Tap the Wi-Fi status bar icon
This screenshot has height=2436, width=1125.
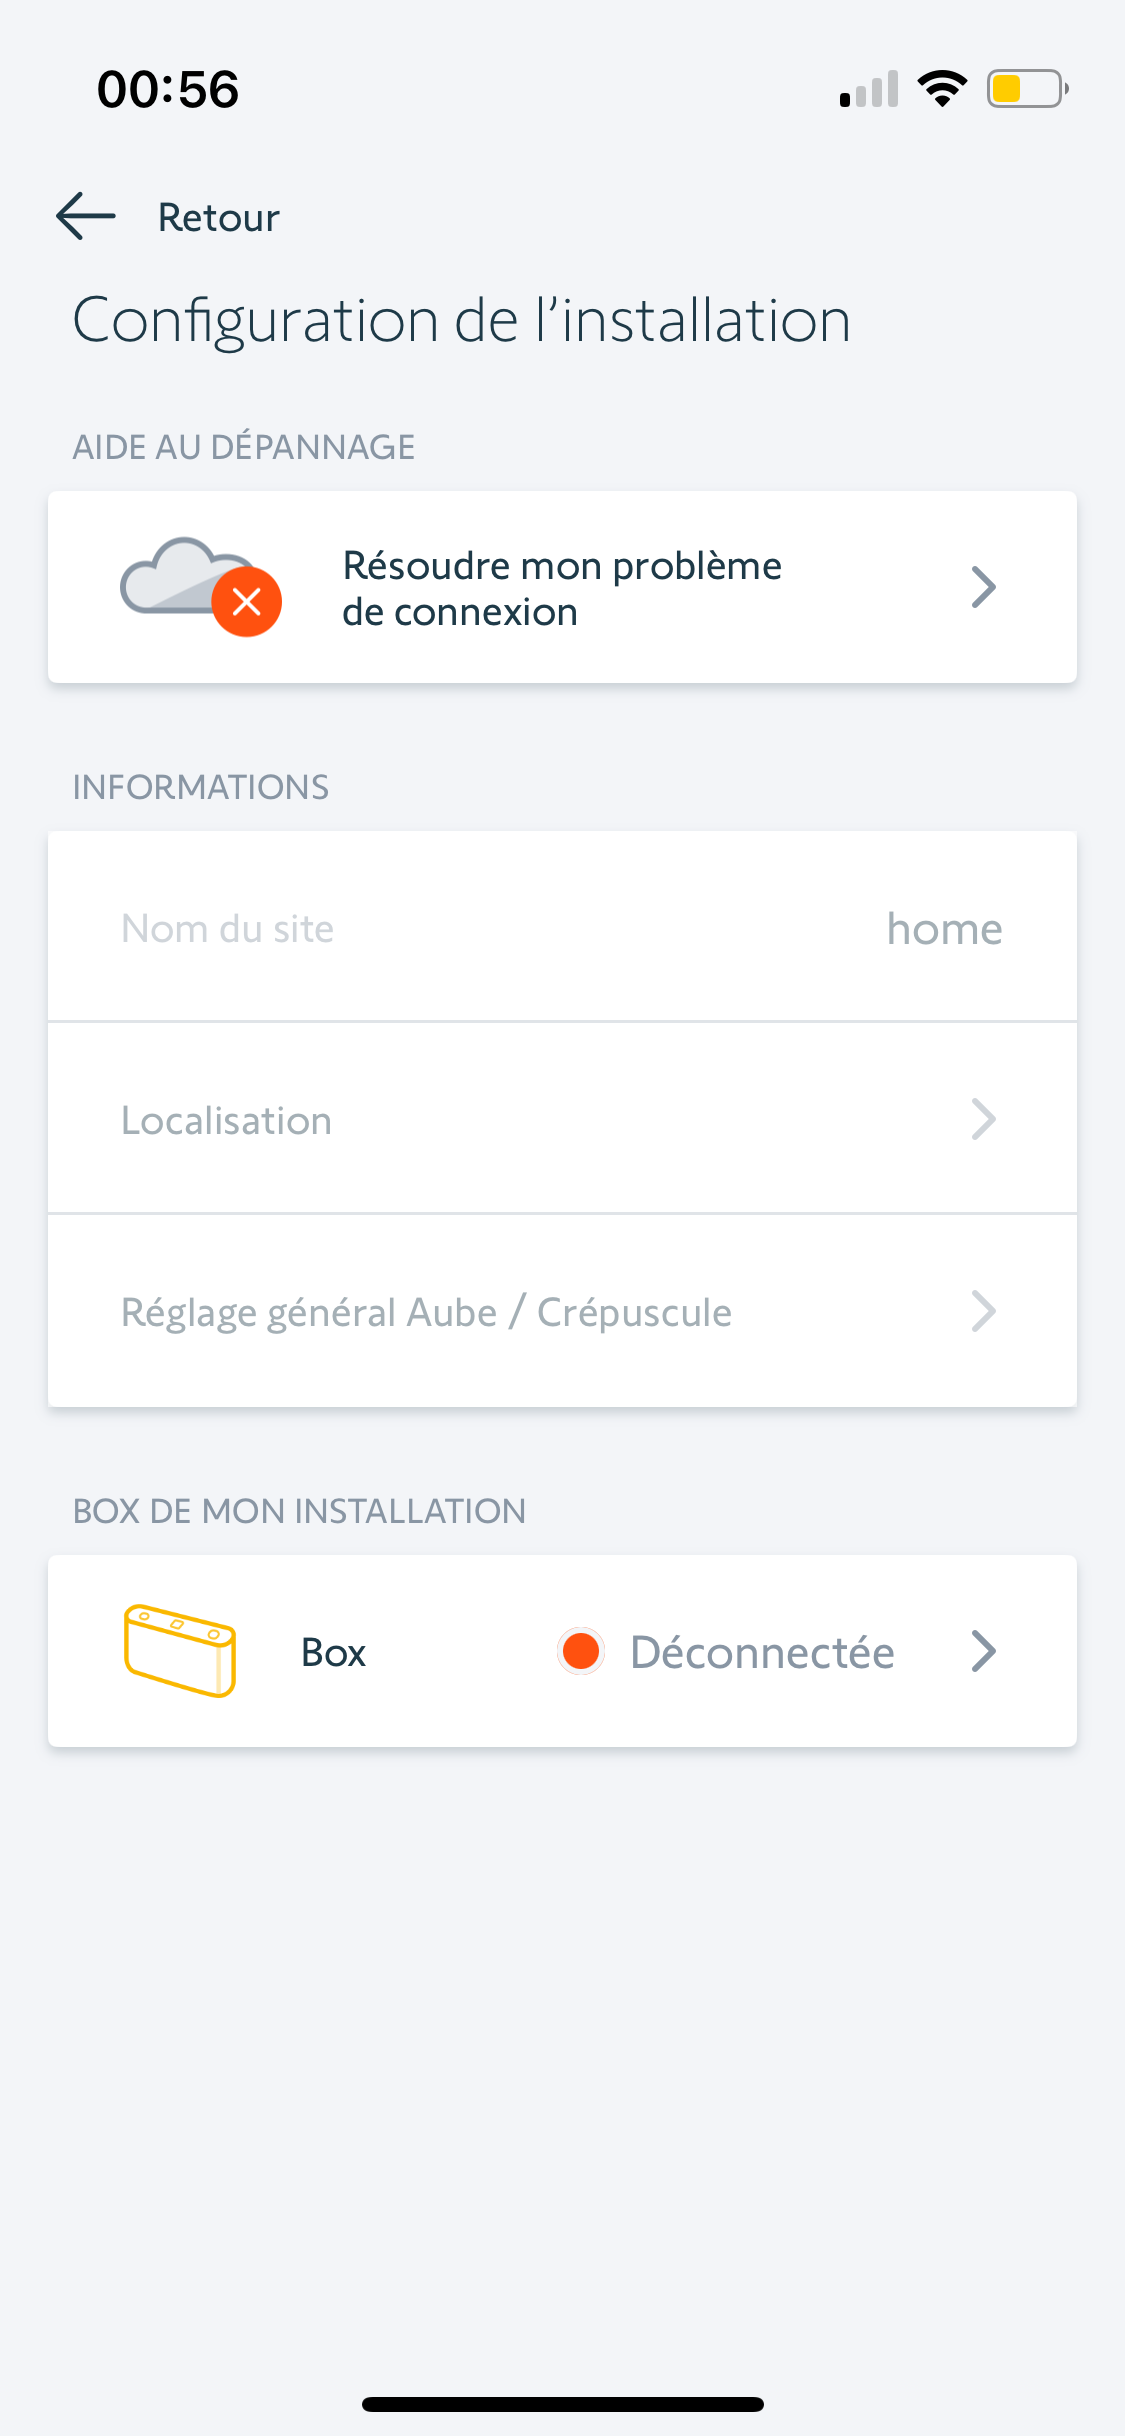point(942,89)
